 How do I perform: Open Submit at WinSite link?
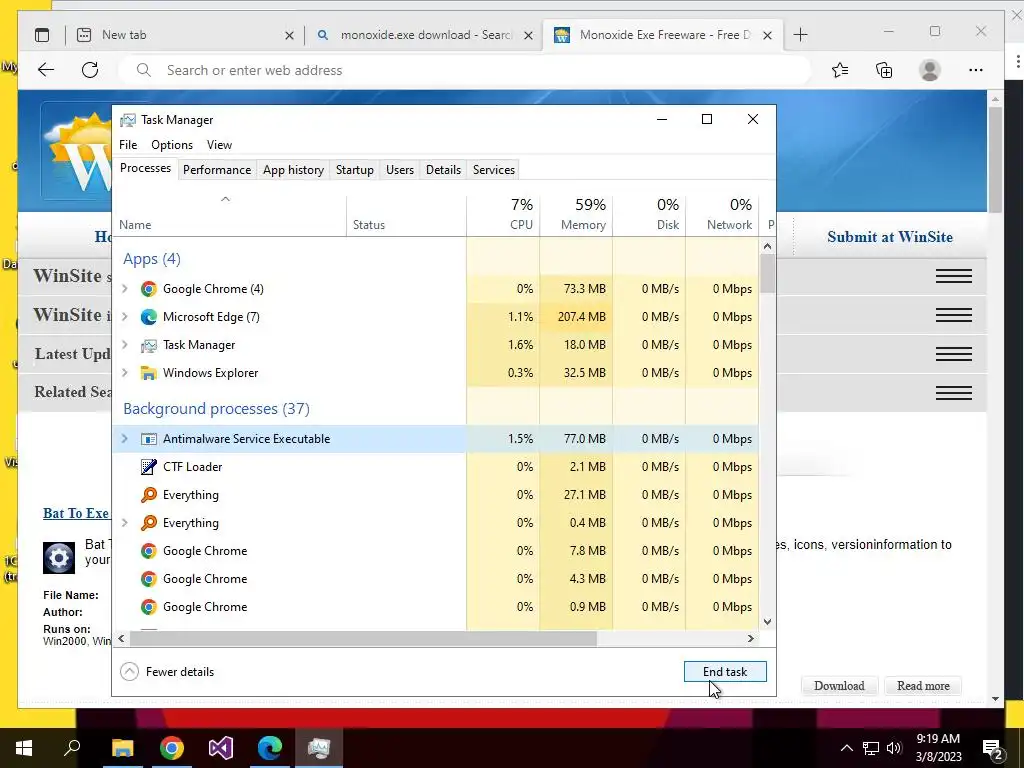point(889,237)
